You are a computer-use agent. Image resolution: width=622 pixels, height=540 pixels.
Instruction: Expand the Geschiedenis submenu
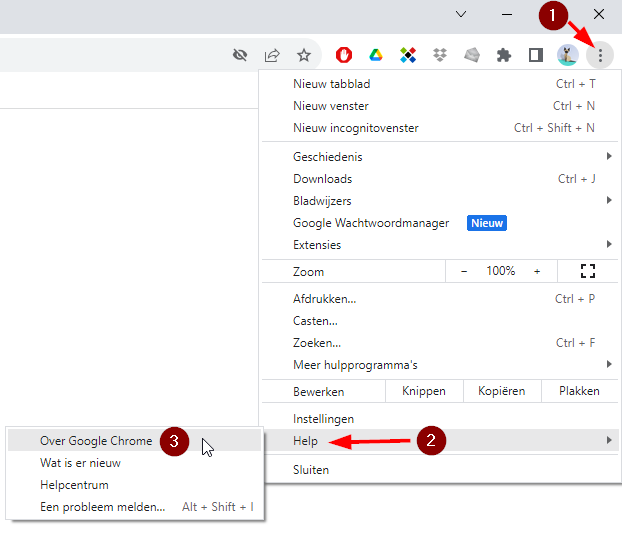tap(440, 157)
